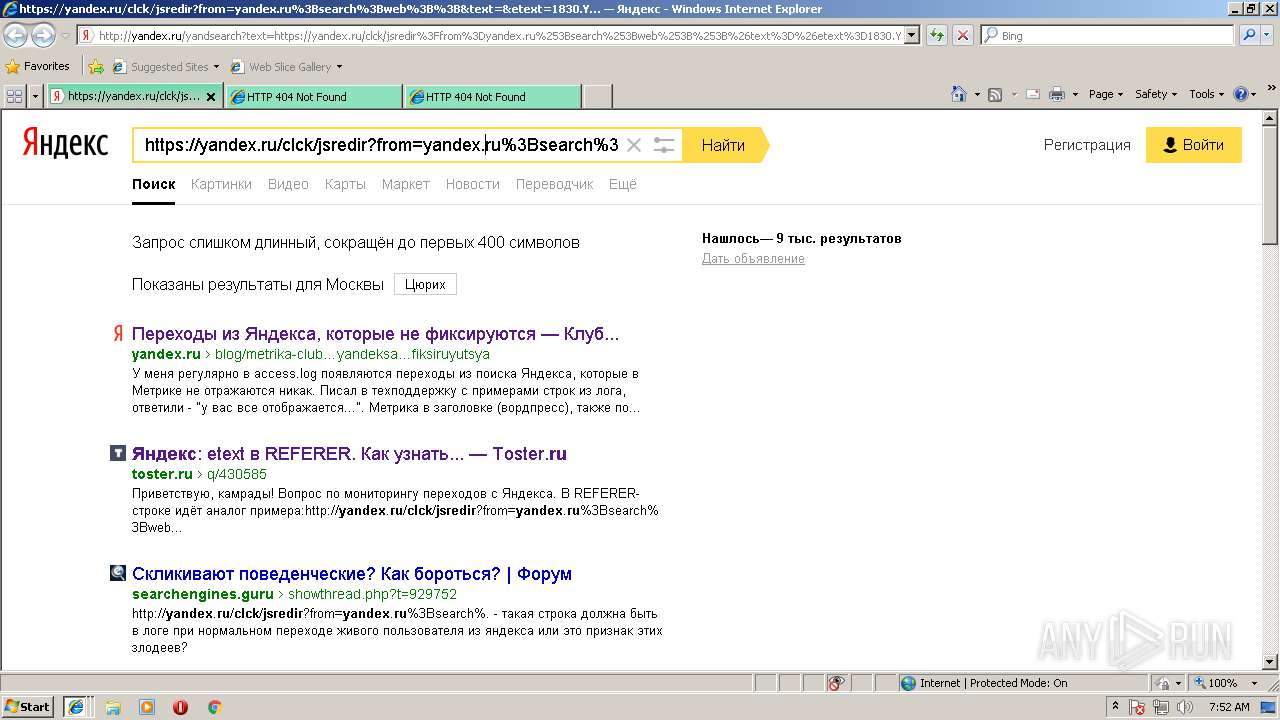This screenshot has width=1280, height=720.
Task: Click the Войти login button
Action: pyautogui.click(x=1194, y=145)
